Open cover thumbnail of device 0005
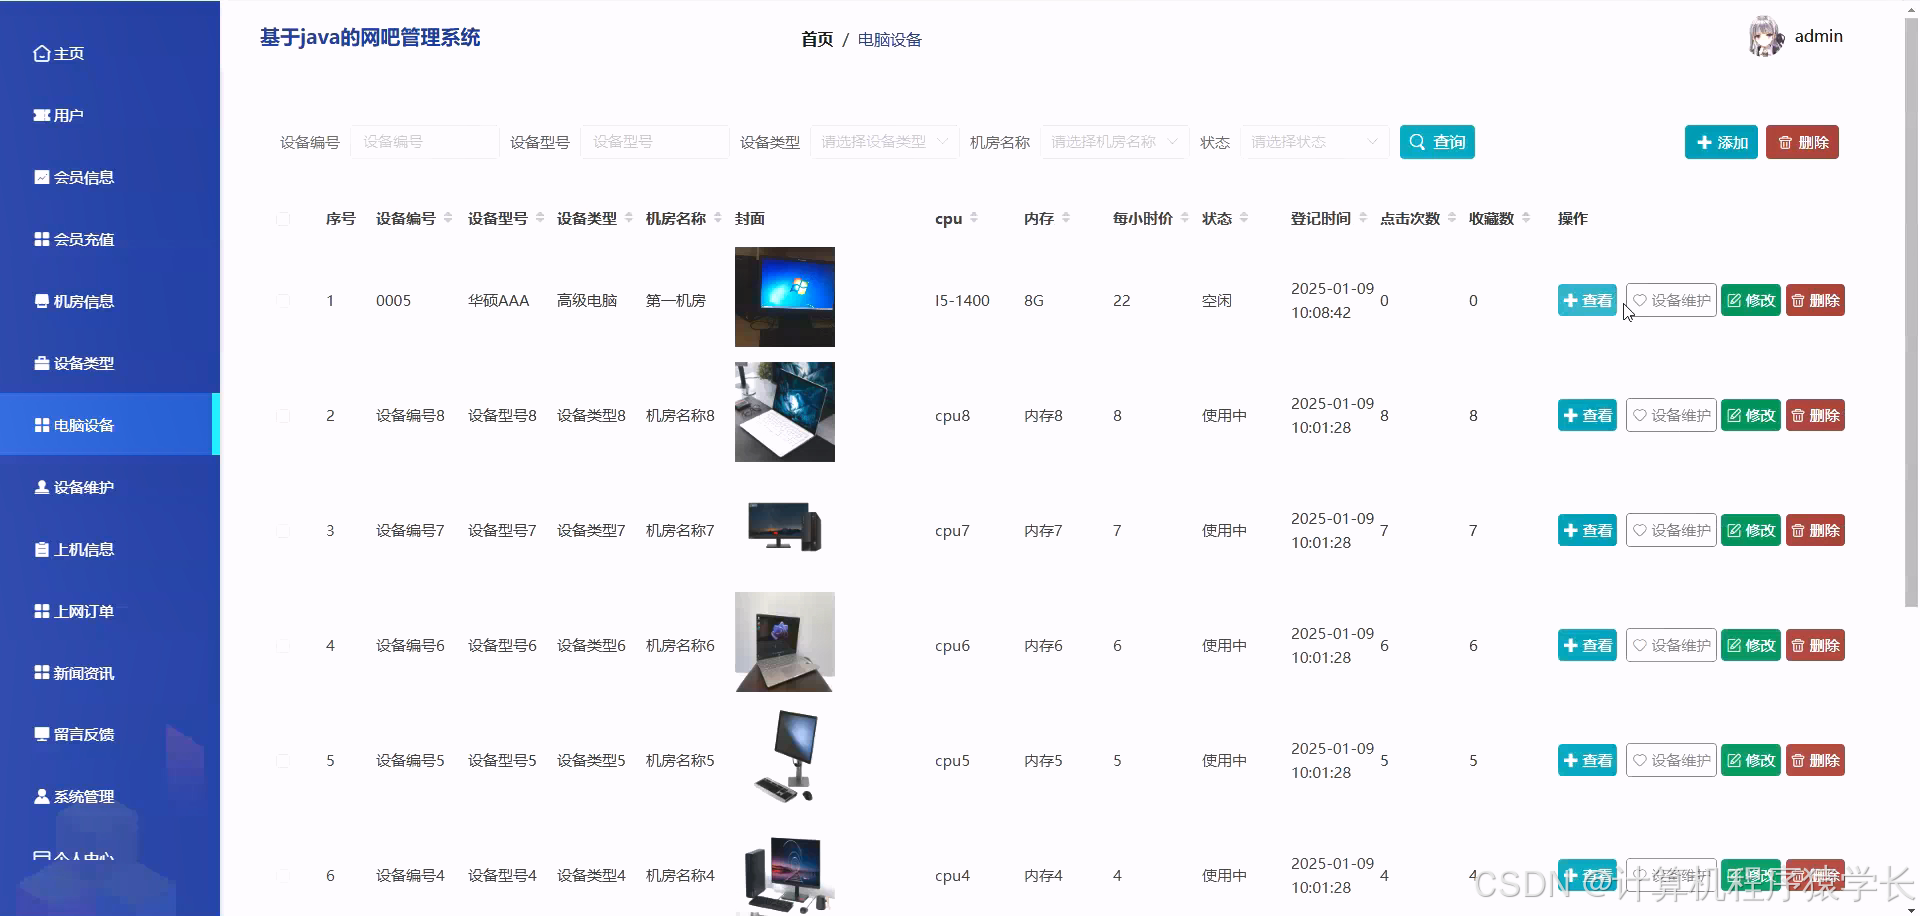Screen dimensions: 1920x916 click(x=785, y=297)
